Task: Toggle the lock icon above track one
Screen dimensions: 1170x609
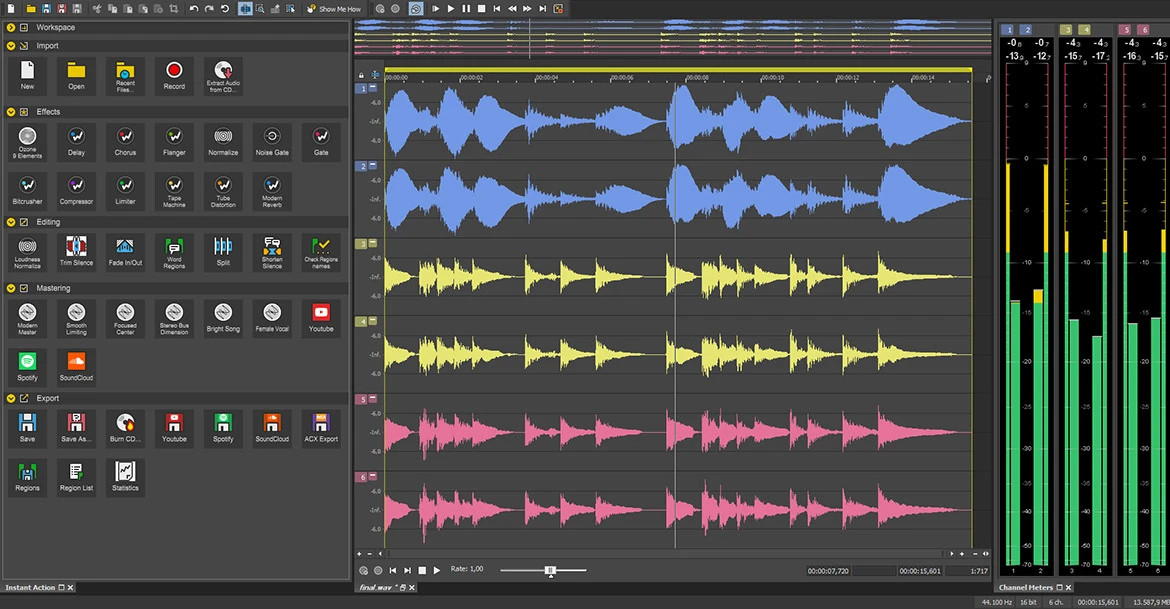Action: [360, 75]
